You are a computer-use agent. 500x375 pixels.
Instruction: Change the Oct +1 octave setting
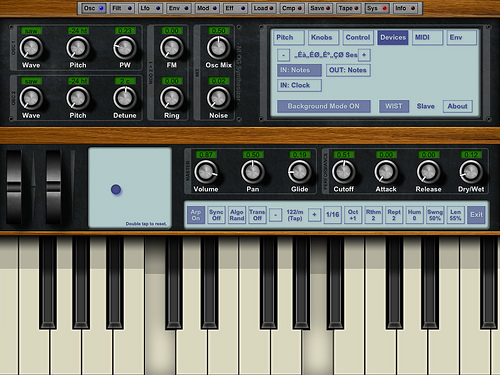(353, 215)
